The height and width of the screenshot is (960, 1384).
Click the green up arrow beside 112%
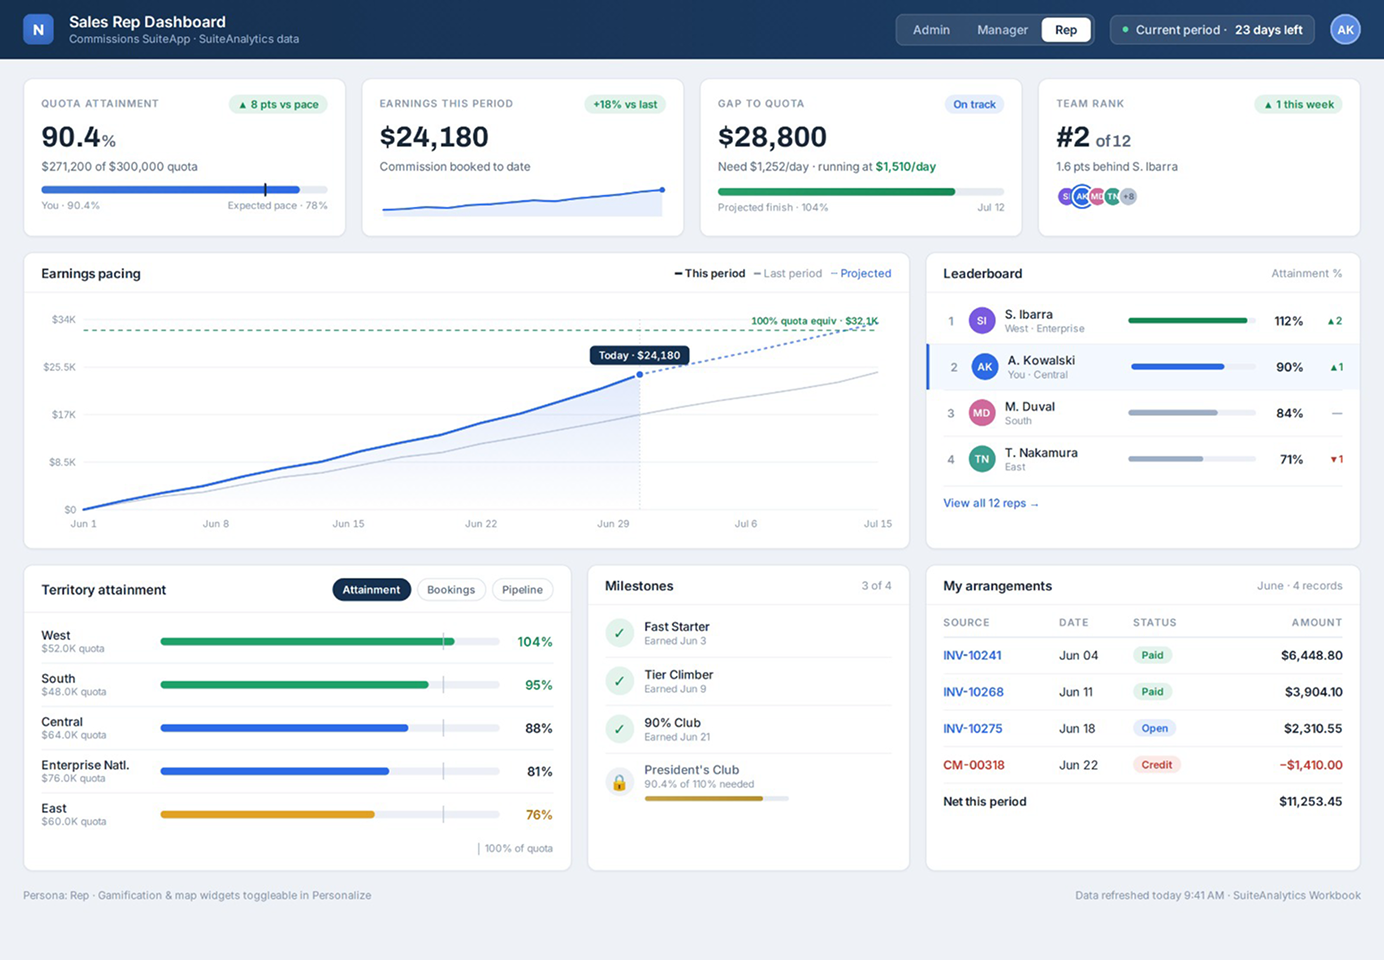(1335, 321)
